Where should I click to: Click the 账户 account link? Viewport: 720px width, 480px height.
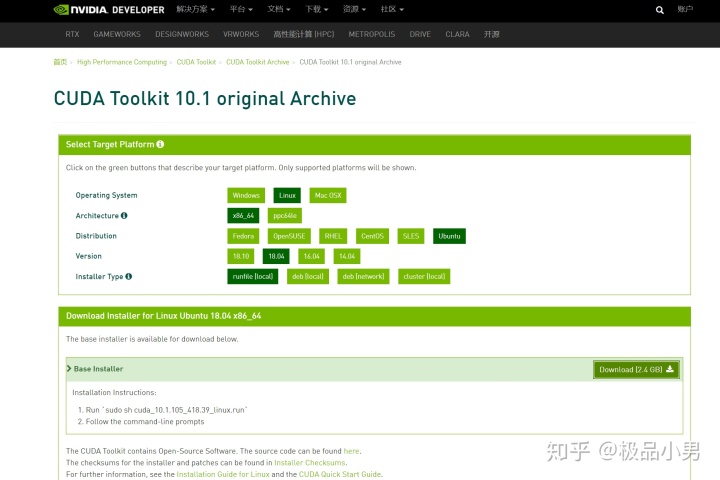tap(685, 9)
